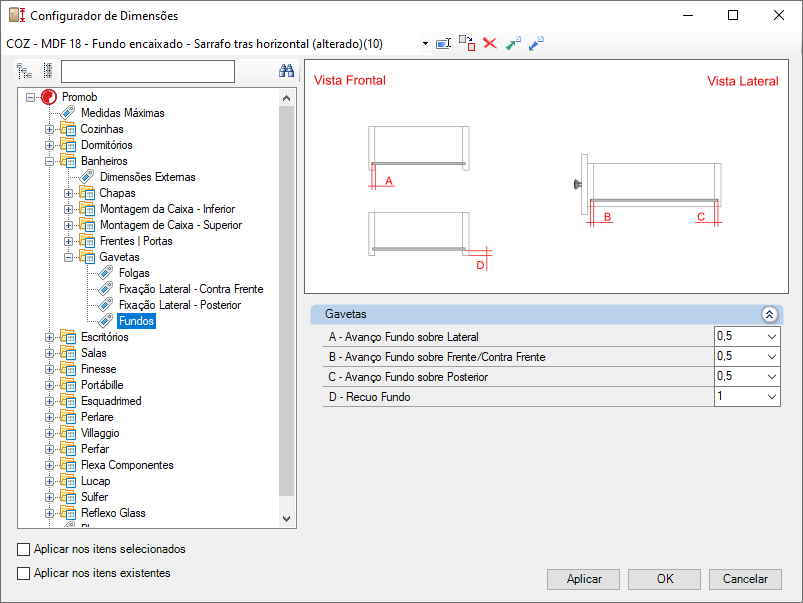Image resolution: width=803 pixels, height=603 pixels.
Task: Click the tag icon beside Medidas Máximas
Action: tap(68, 113)
